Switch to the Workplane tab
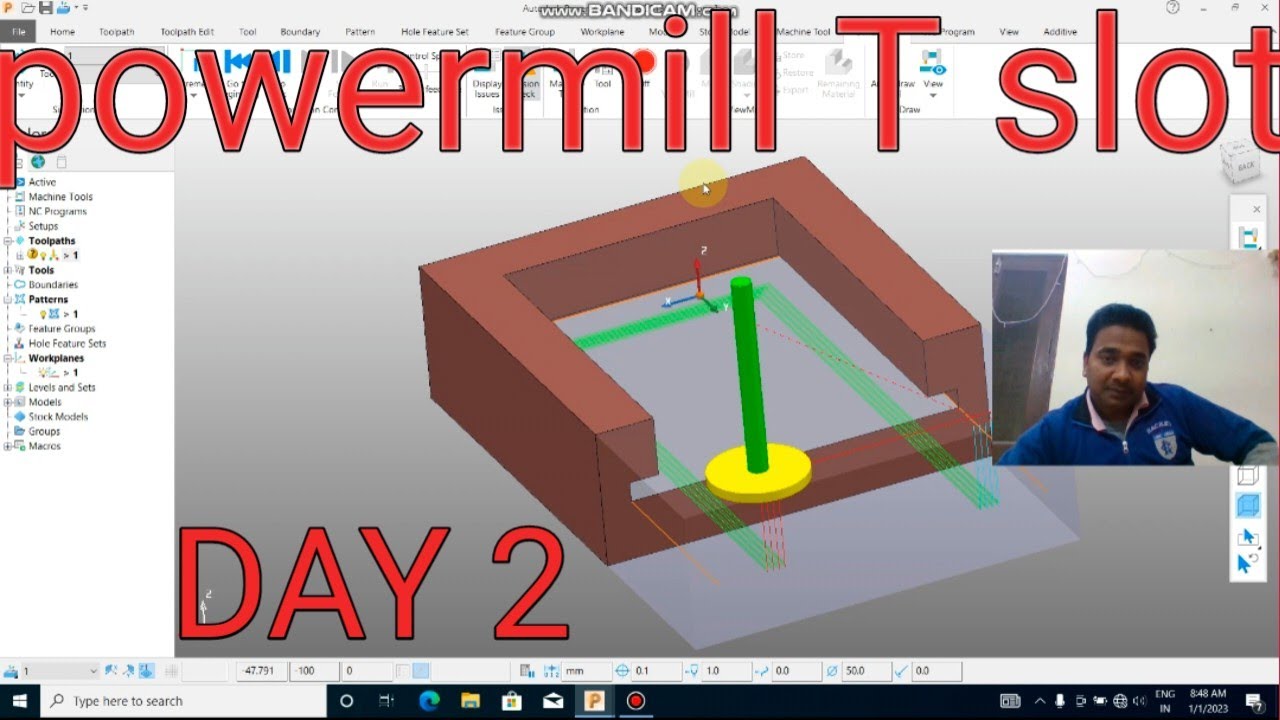The image size is (1280, 720). pos(602,32)
